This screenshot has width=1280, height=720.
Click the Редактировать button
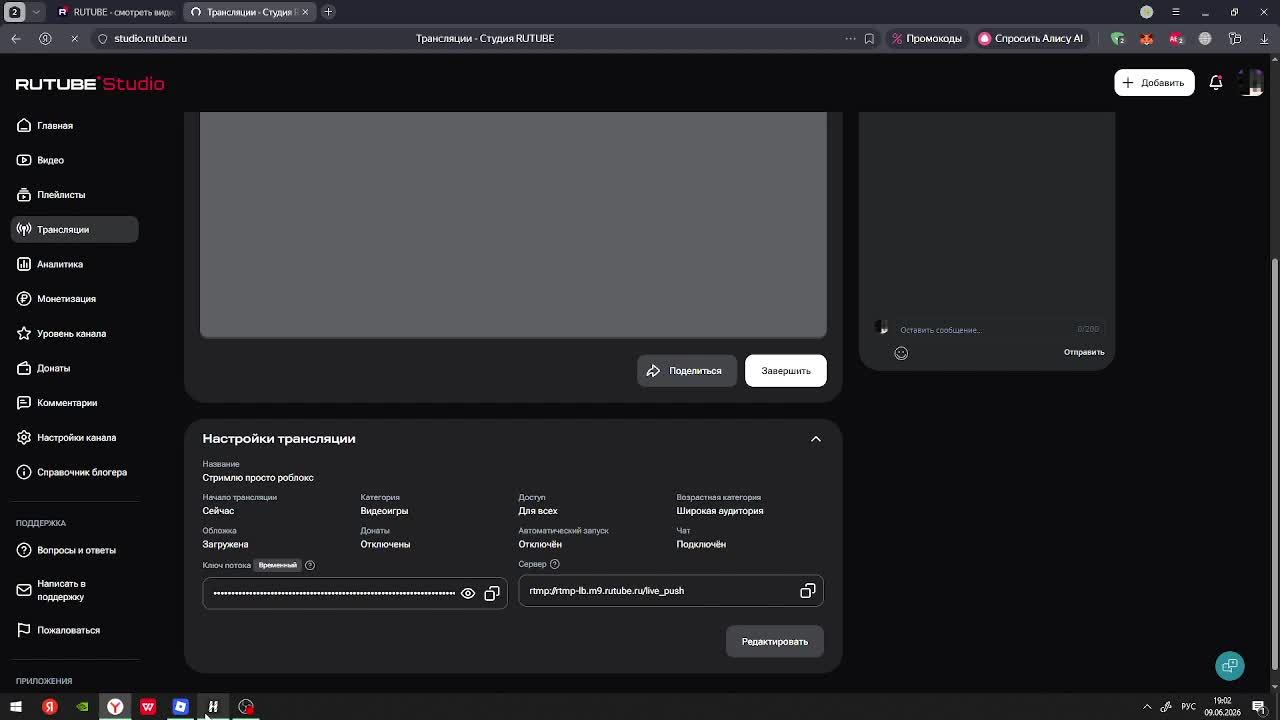(x=775, y=642)
